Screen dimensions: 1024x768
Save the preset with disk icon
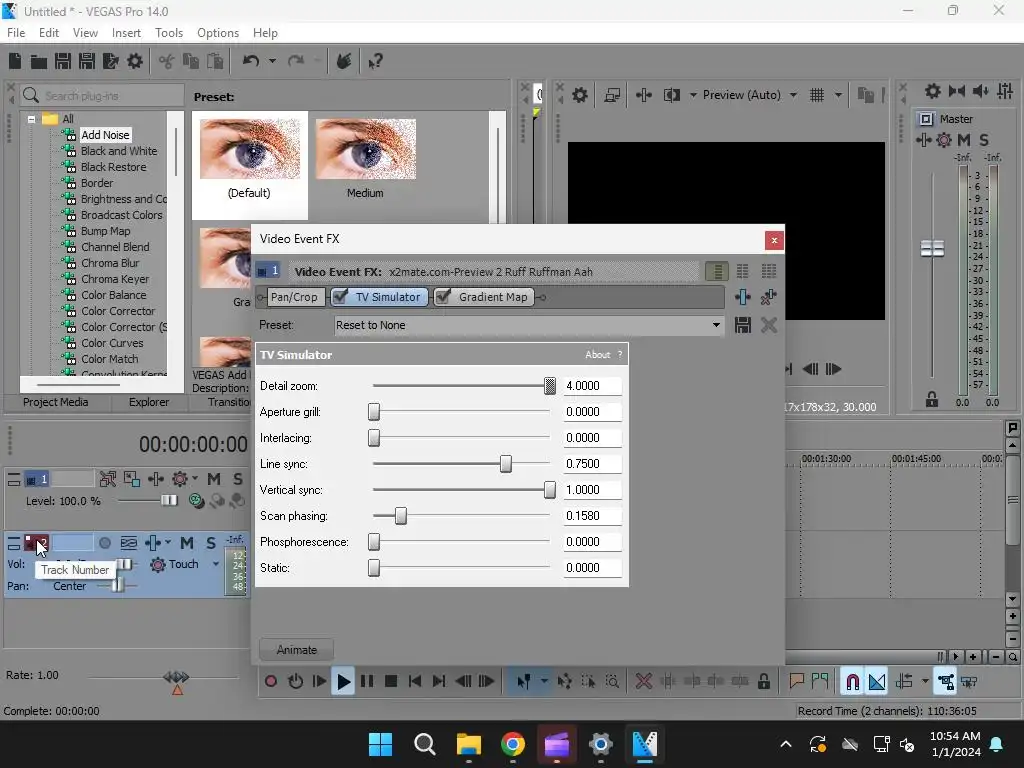[x=743, y=325]
